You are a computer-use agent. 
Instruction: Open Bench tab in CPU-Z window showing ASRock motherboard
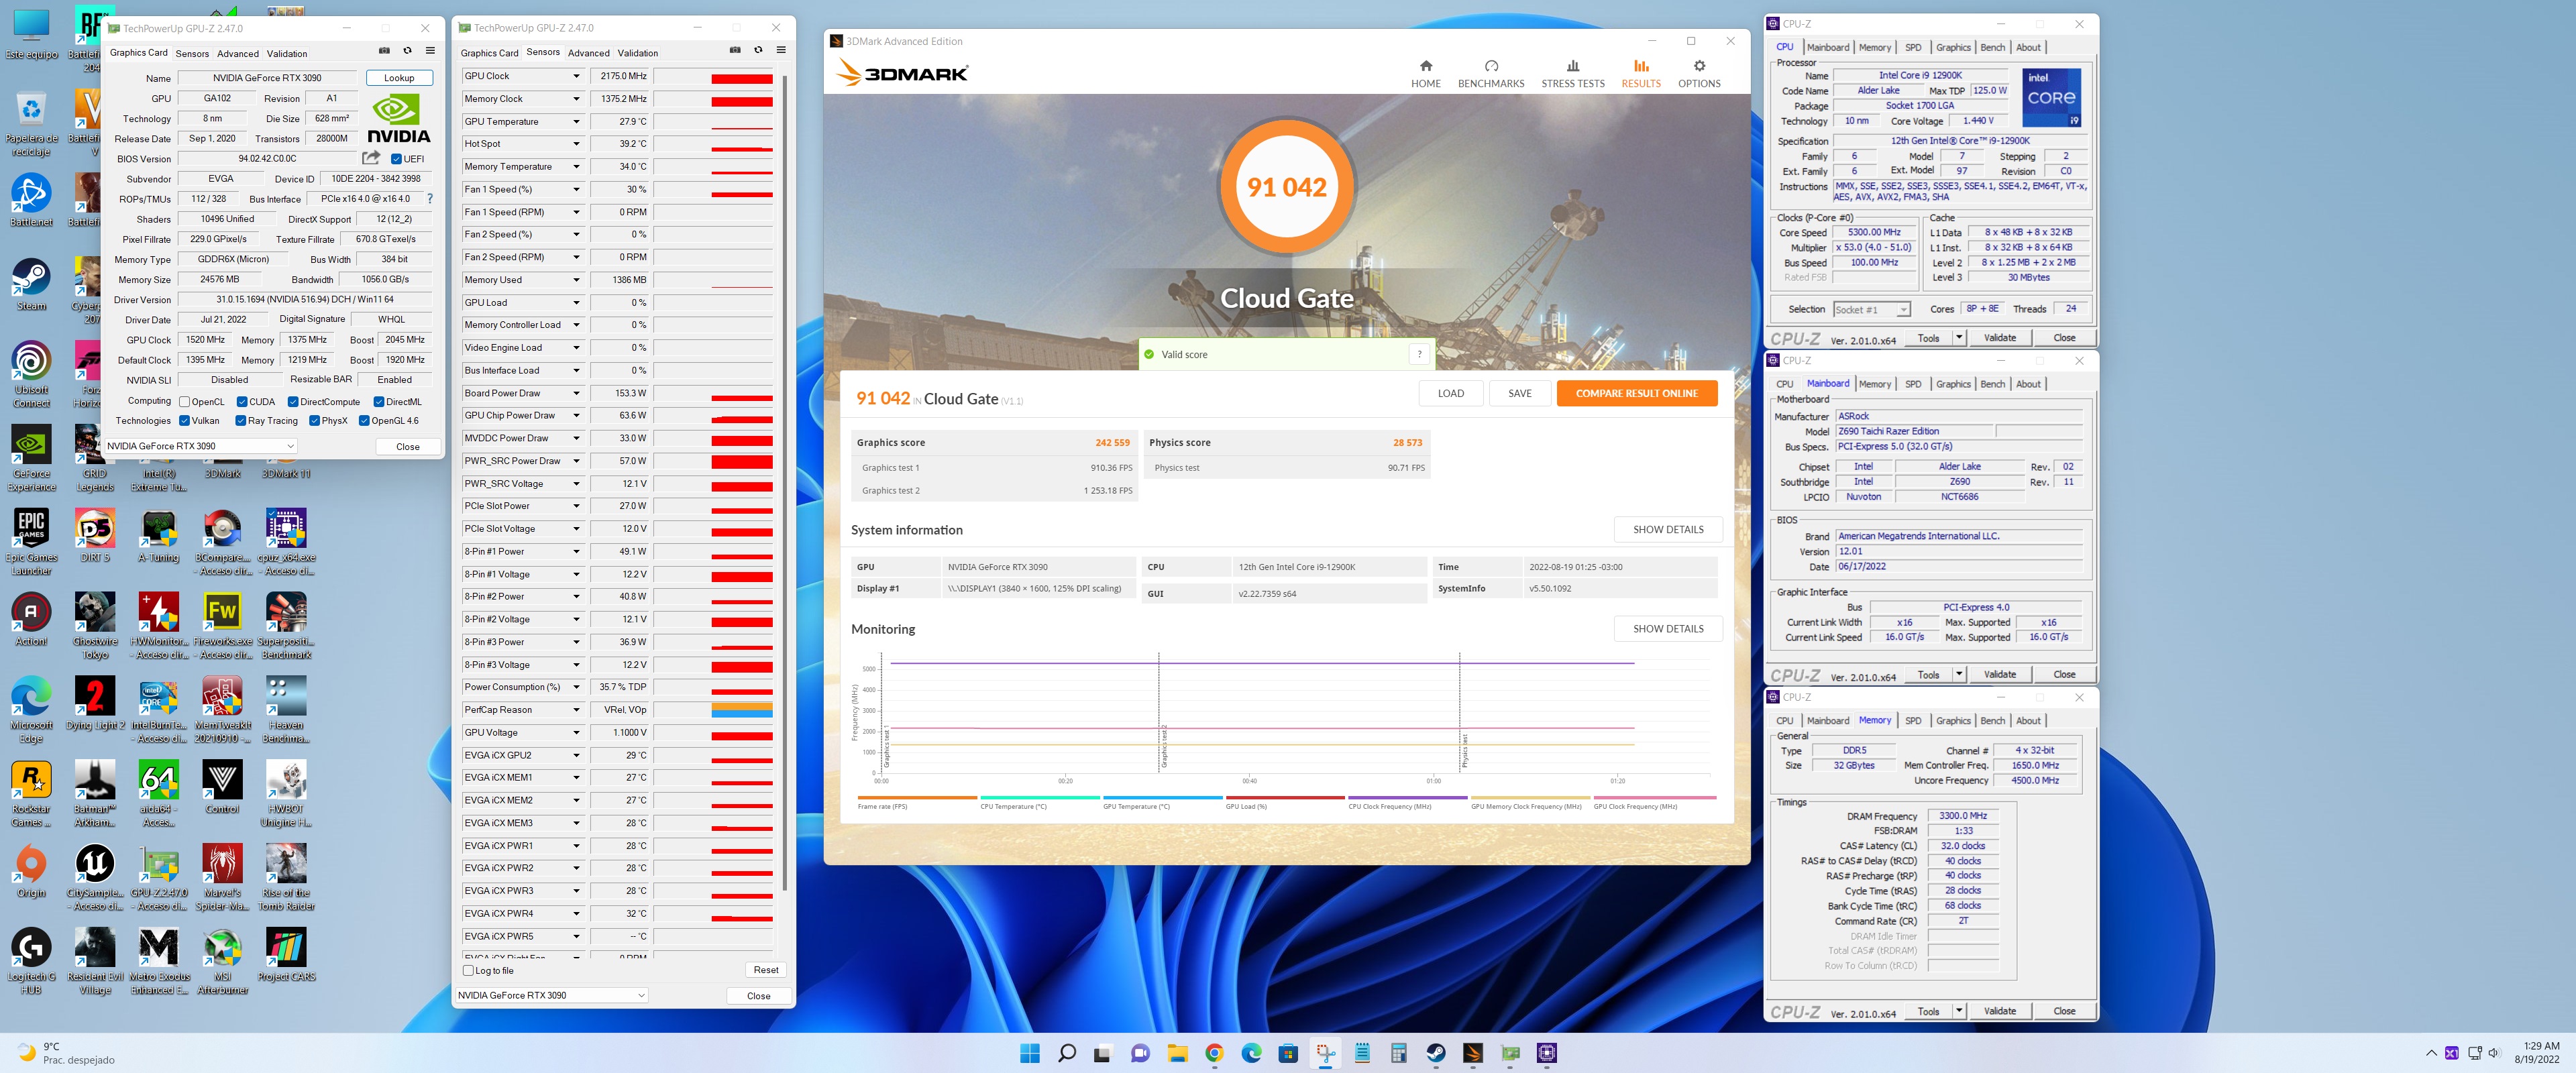pyautogui.click(x=1992, y=384)
